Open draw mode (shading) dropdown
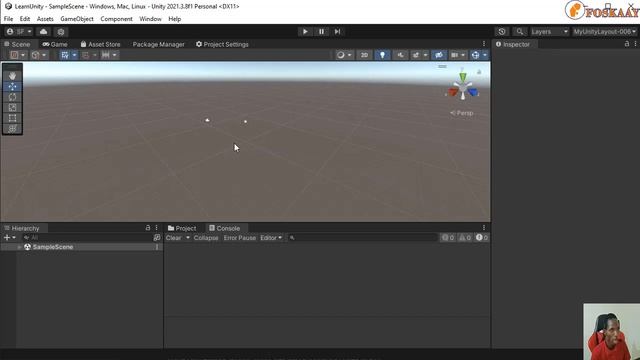The image size is (640, 360). (344, 55)
